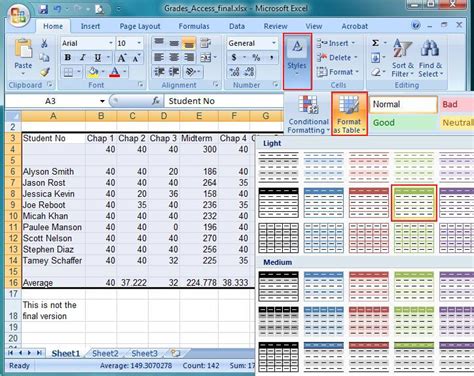474x376 pixels.
Task: Switch to the Data tab
Action: (237, 26)
